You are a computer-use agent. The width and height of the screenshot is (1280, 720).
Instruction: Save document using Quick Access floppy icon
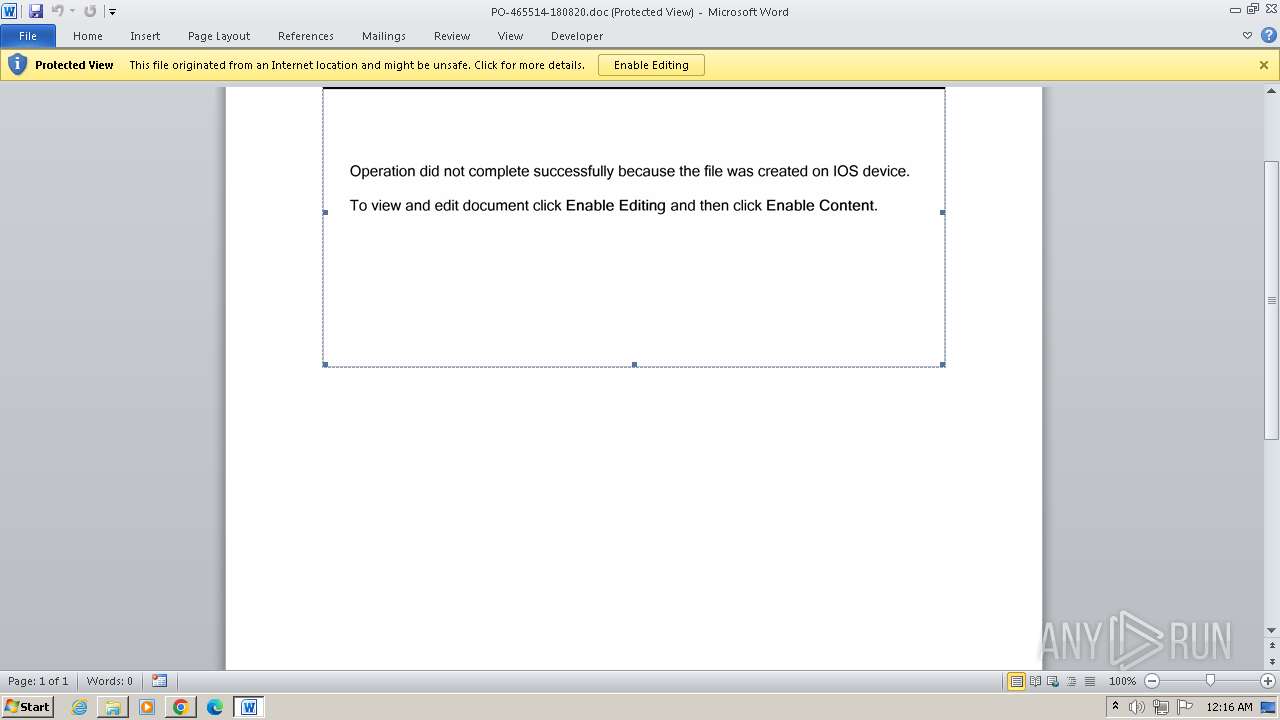point(36,11)
